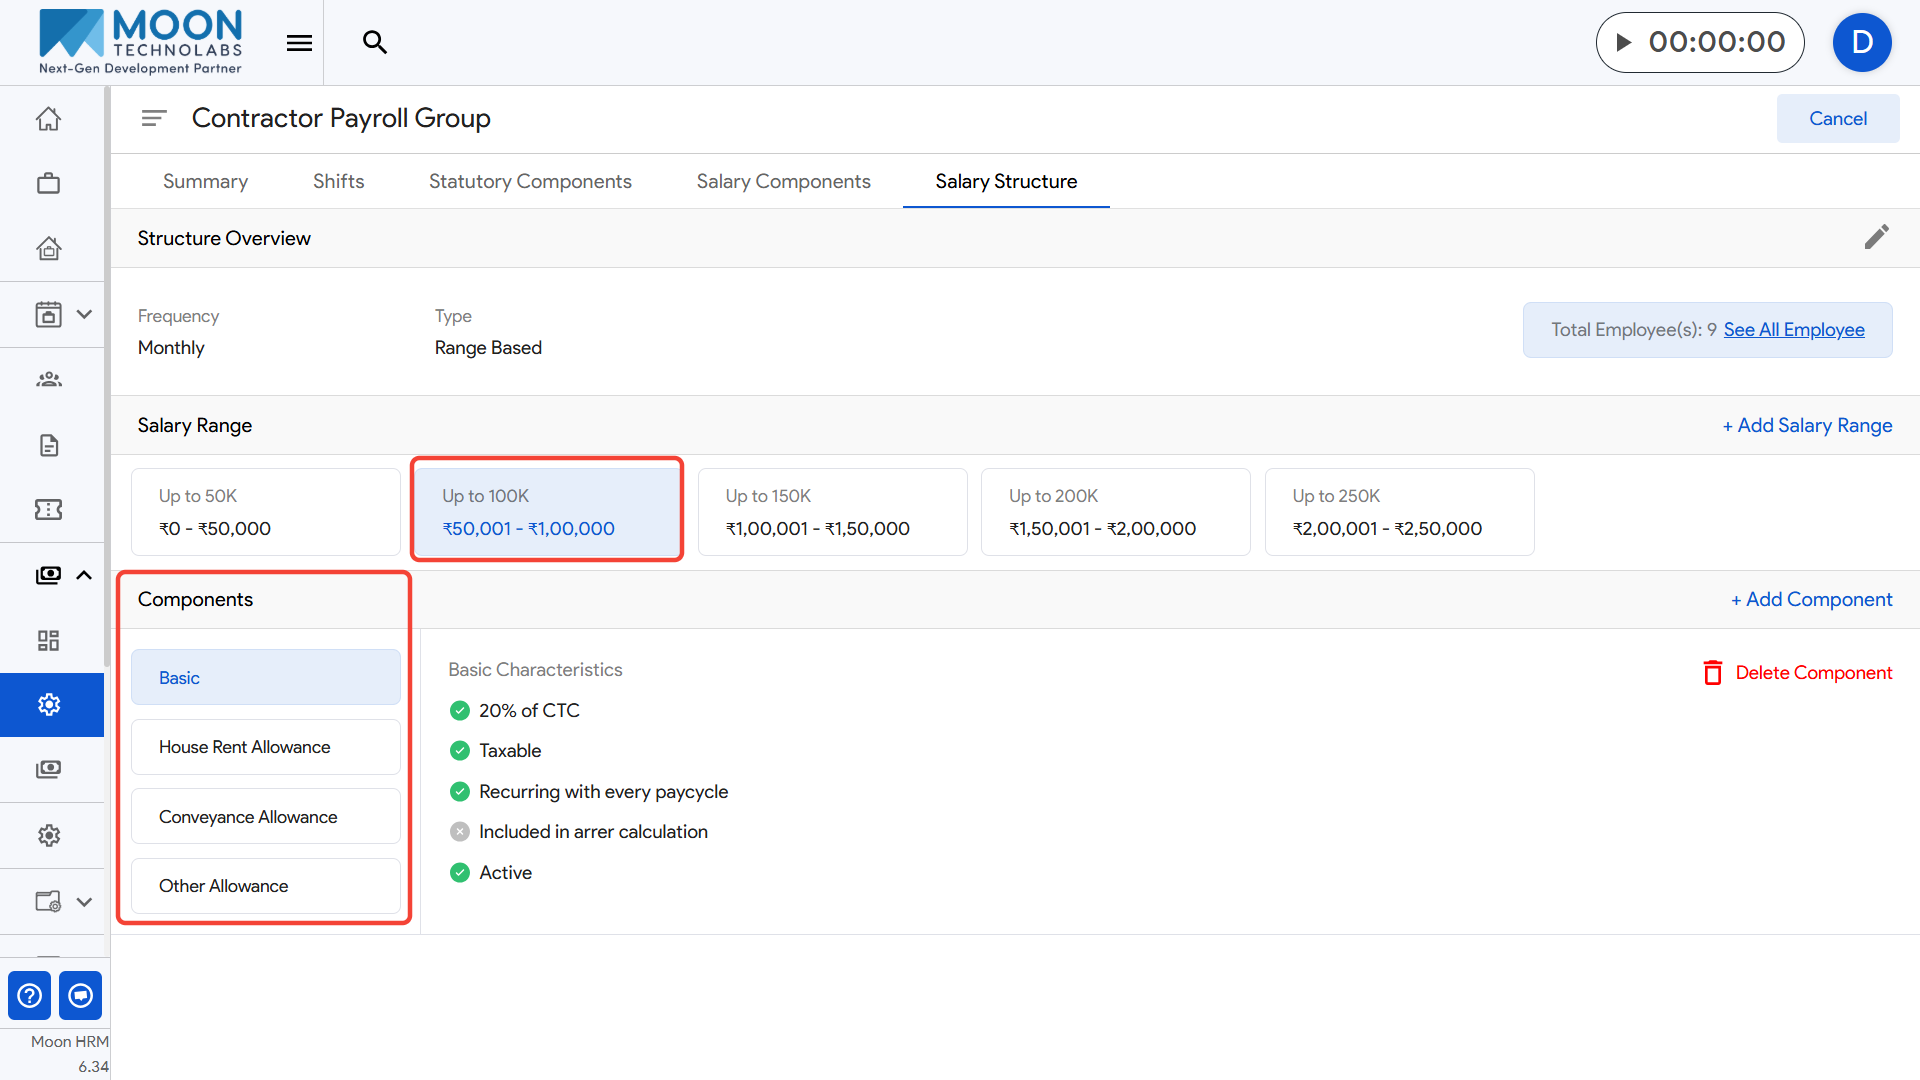Expand the bottom wallet sidebar chevron
1920x1080 pixels.
[x=84, y=901]
